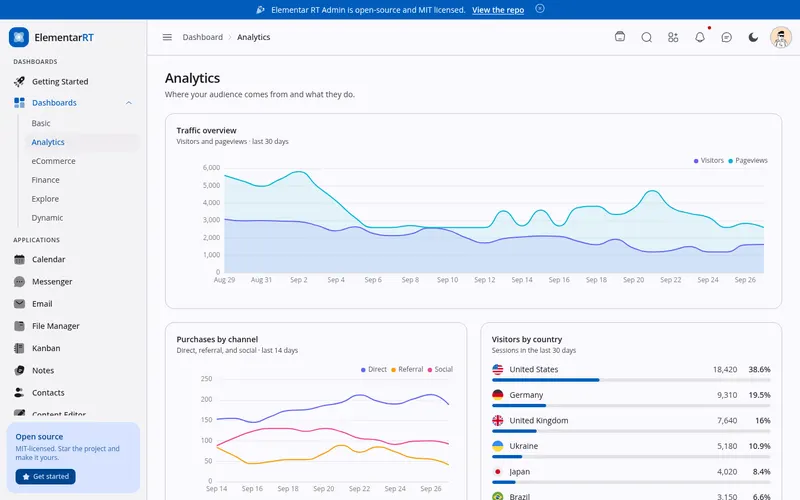Open the chat messages icon in the header
This screenshot has height=500, width=800.
727,37
